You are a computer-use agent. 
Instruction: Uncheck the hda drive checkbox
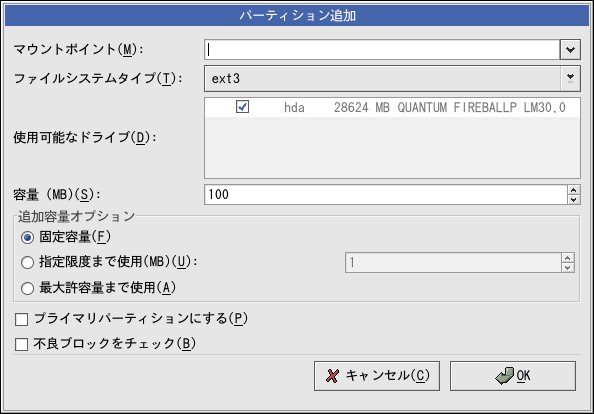pos(242,107)
